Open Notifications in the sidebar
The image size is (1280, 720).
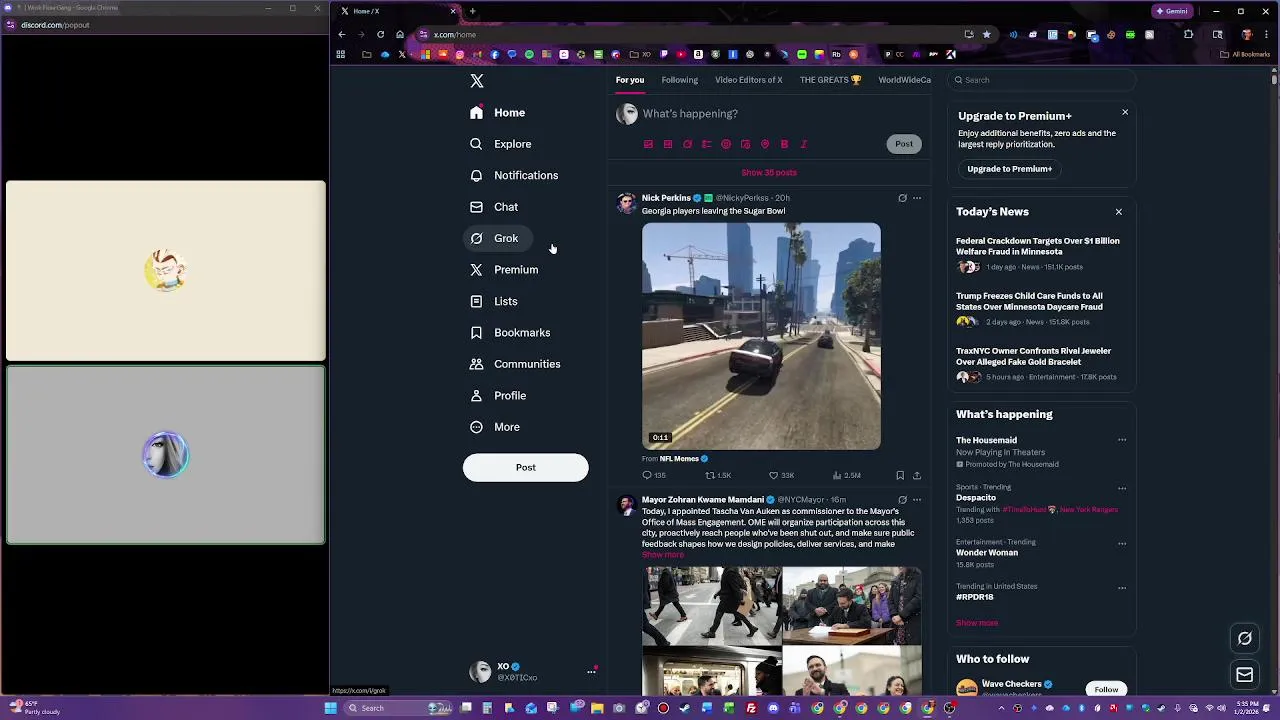(514, 175)
